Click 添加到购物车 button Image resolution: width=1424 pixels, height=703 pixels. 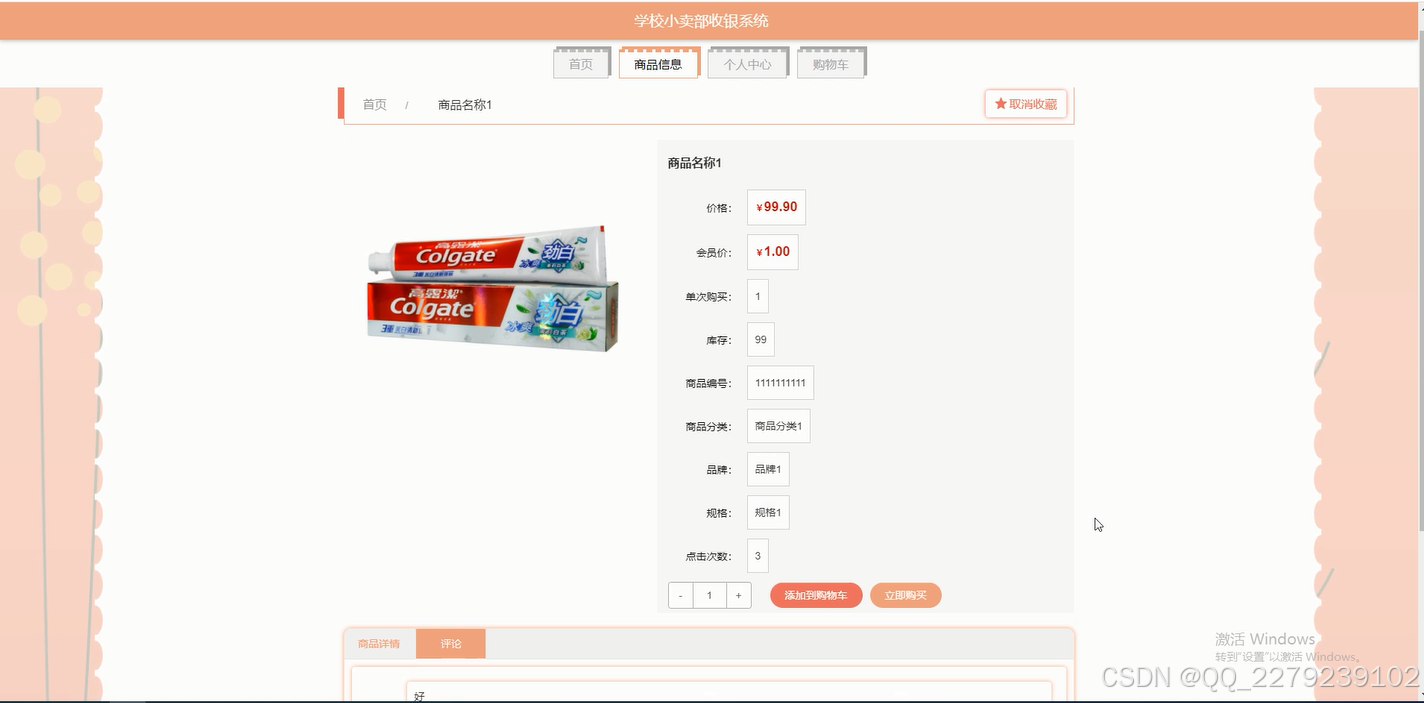816,595
